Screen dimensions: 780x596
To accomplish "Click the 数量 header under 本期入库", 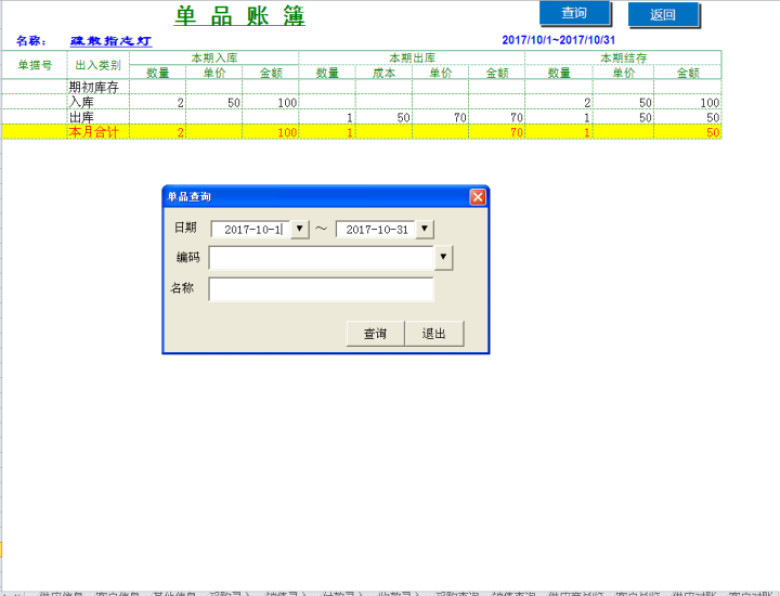I will (x=158, y=73).
